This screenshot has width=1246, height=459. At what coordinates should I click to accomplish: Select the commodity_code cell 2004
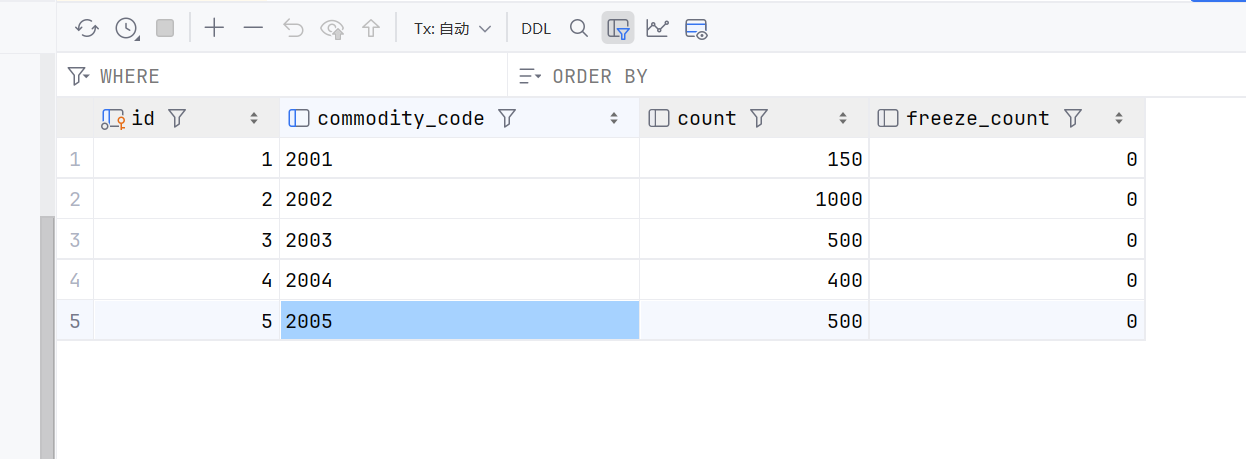coord(459,281)
